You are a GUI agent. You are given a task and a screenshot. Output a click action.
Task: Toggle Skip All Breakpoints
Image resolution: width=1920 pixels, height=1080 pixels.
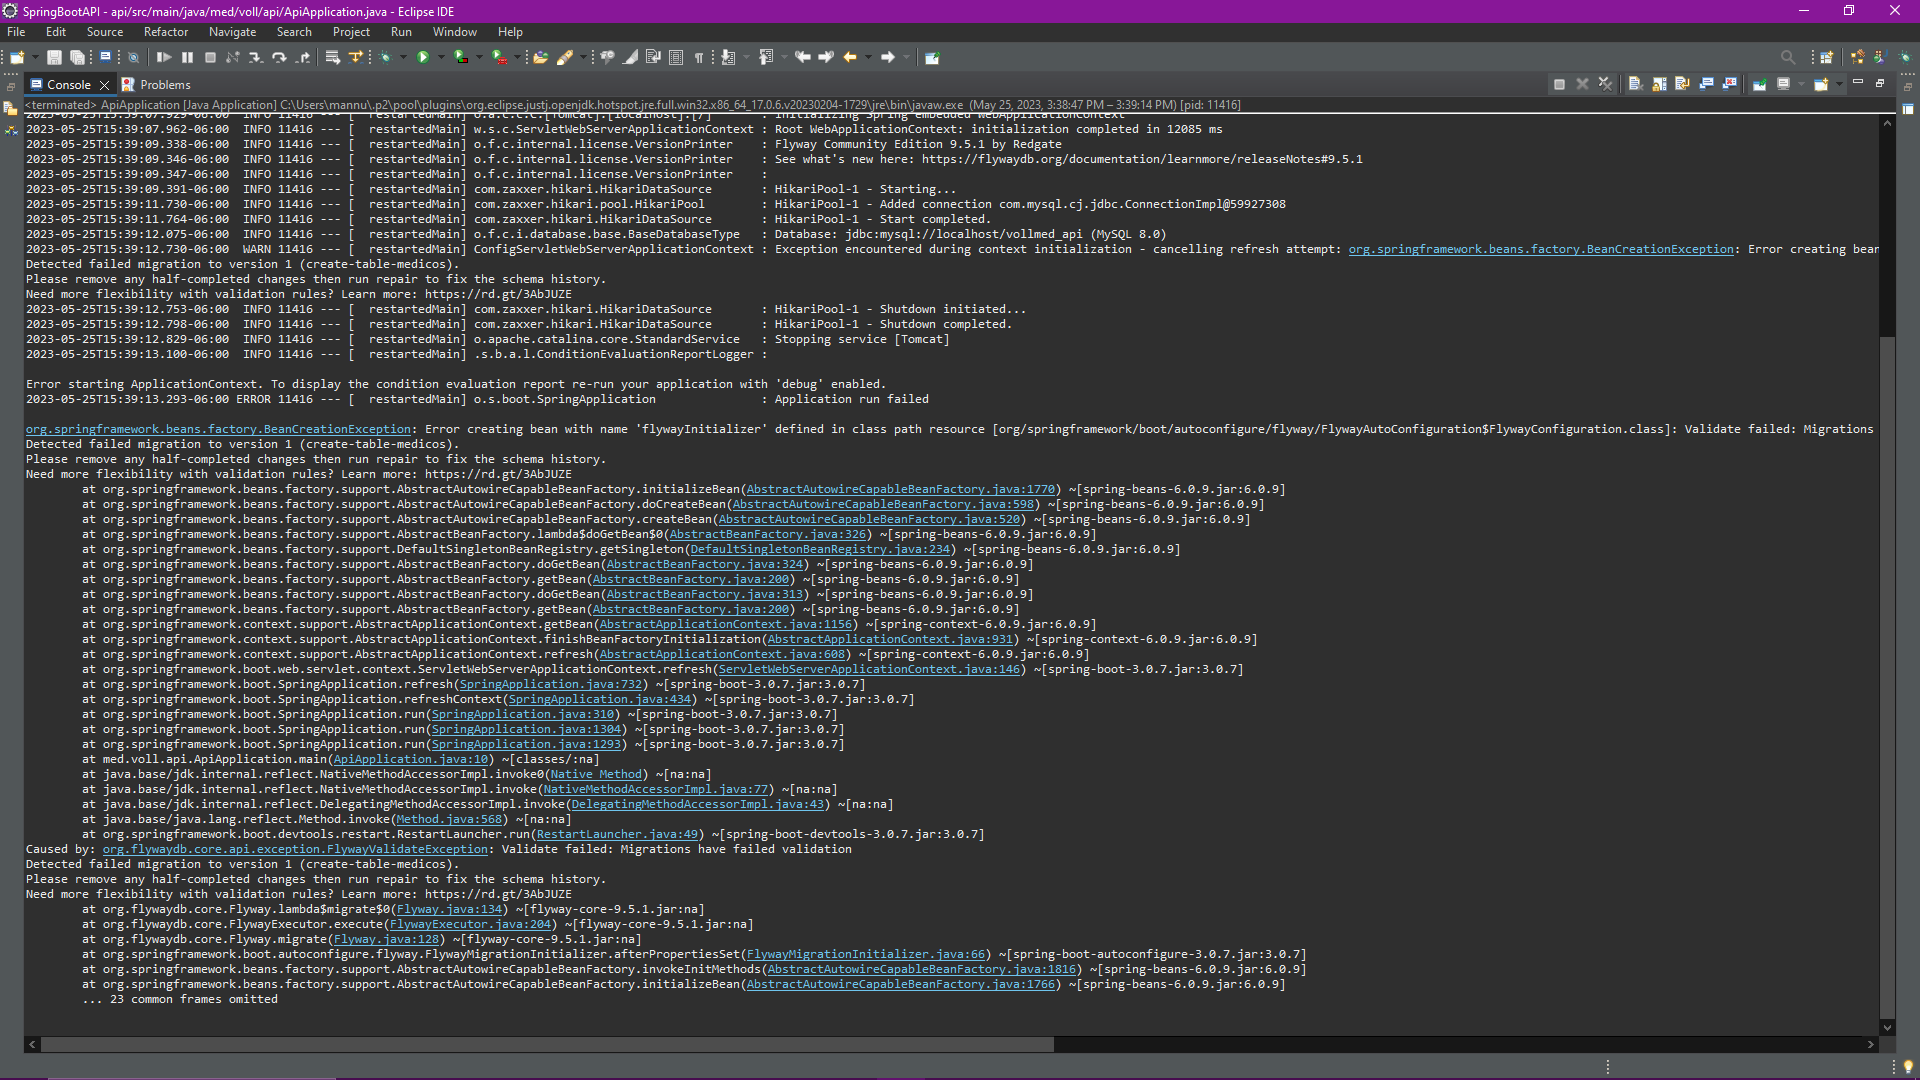point(133,57)
